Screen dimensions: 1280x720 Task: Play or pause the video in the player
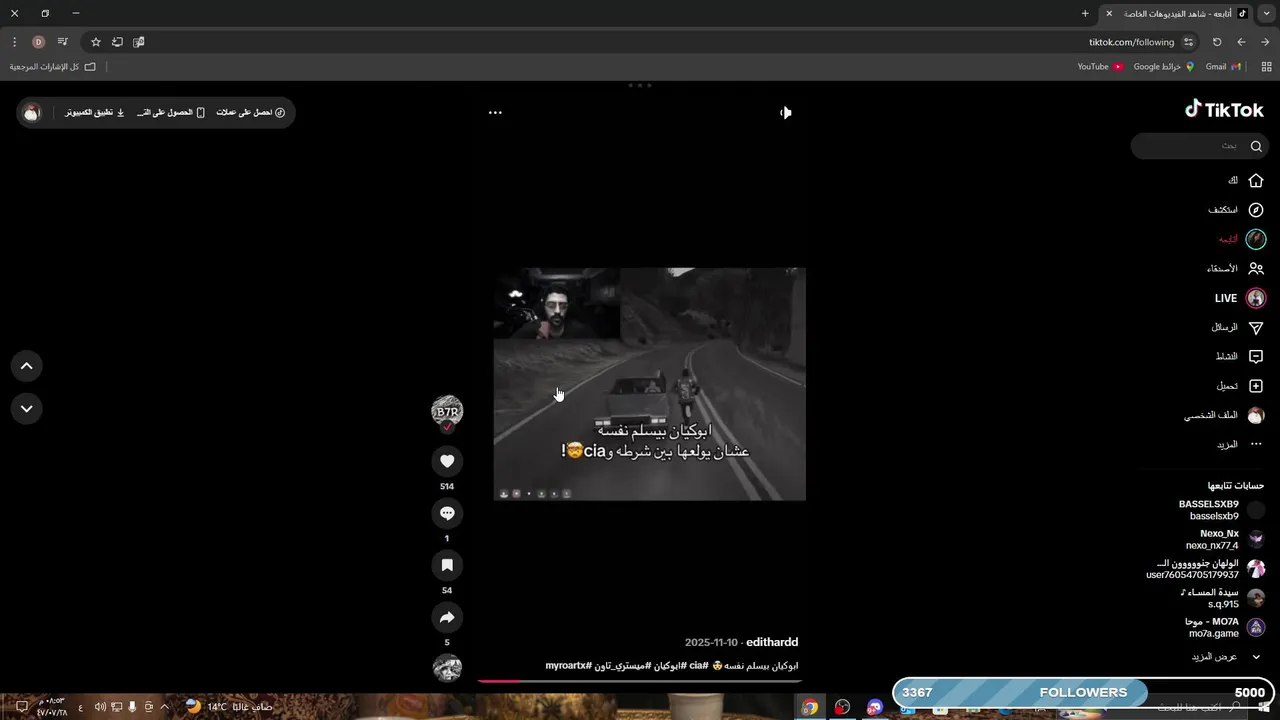[x=649, y=384]
